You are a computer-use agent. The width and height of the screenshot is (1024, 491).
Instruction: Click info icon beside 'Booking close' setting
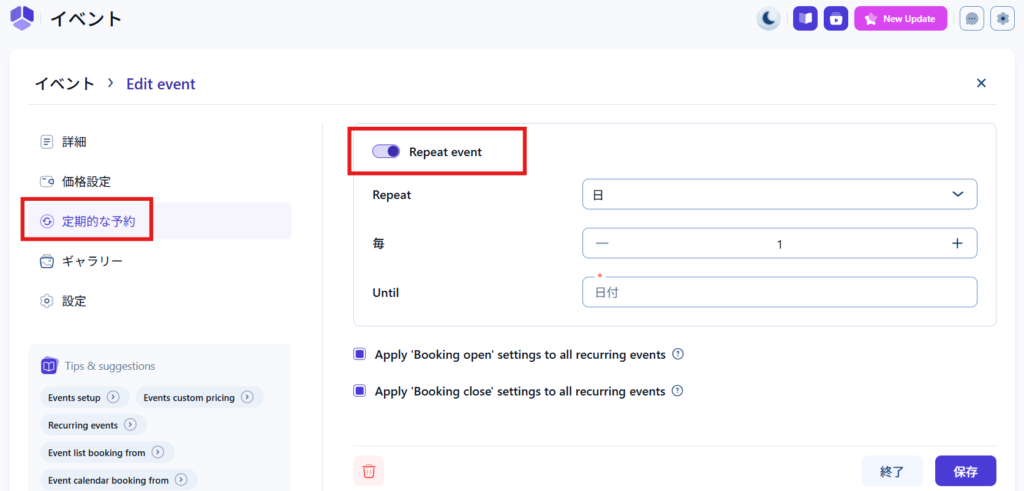(677, 391)
